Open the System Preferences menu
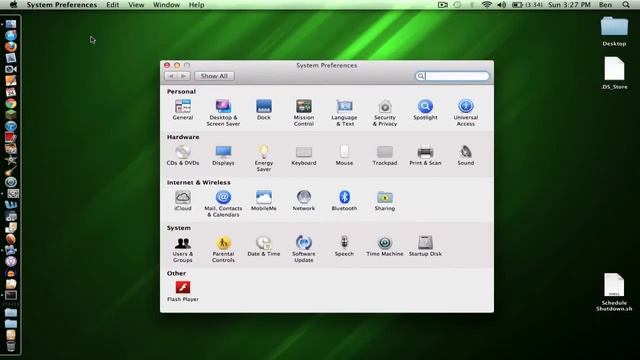Image resolution: width=640 pixels, height=360 pixels. [x=62, y=5]
